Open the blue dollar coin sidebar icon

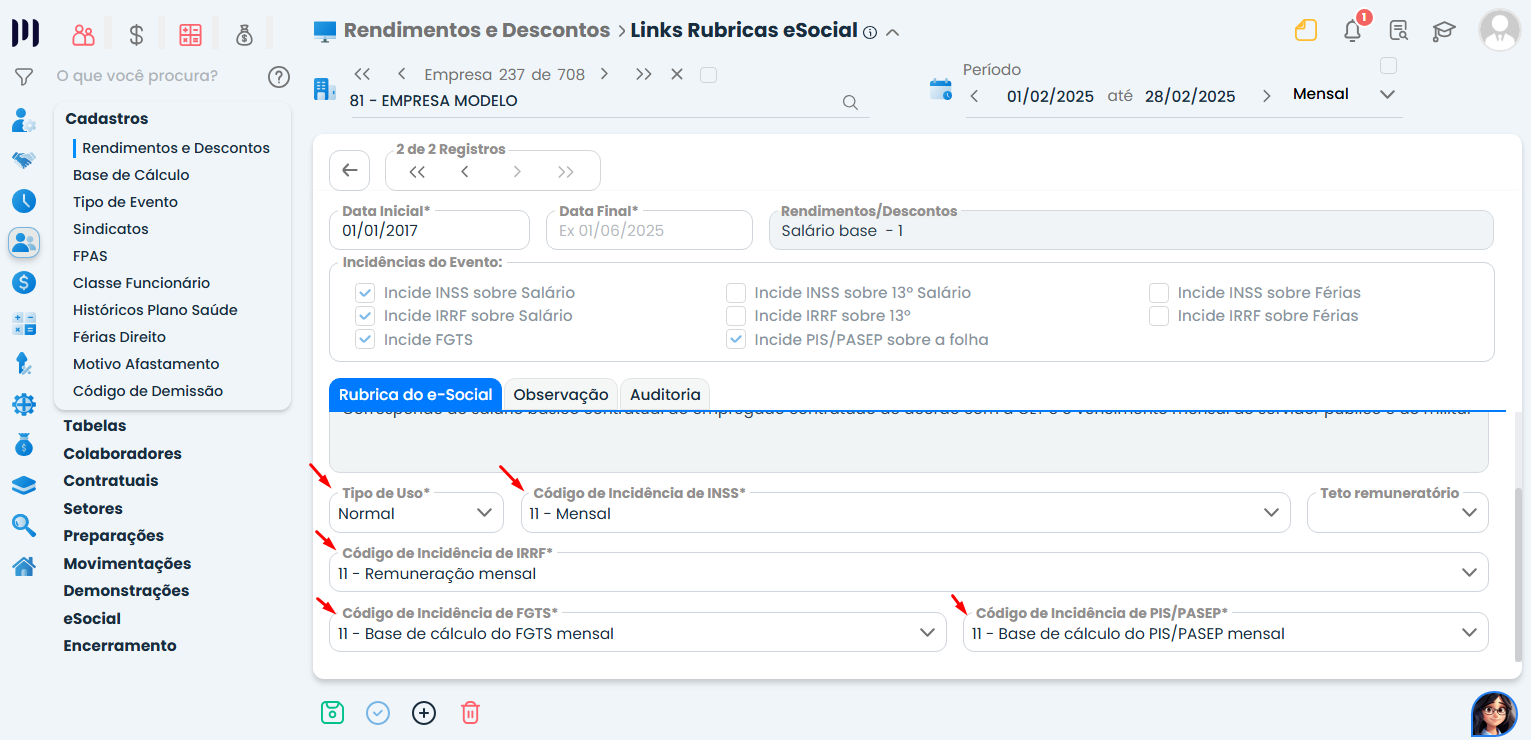coord(24,283)
